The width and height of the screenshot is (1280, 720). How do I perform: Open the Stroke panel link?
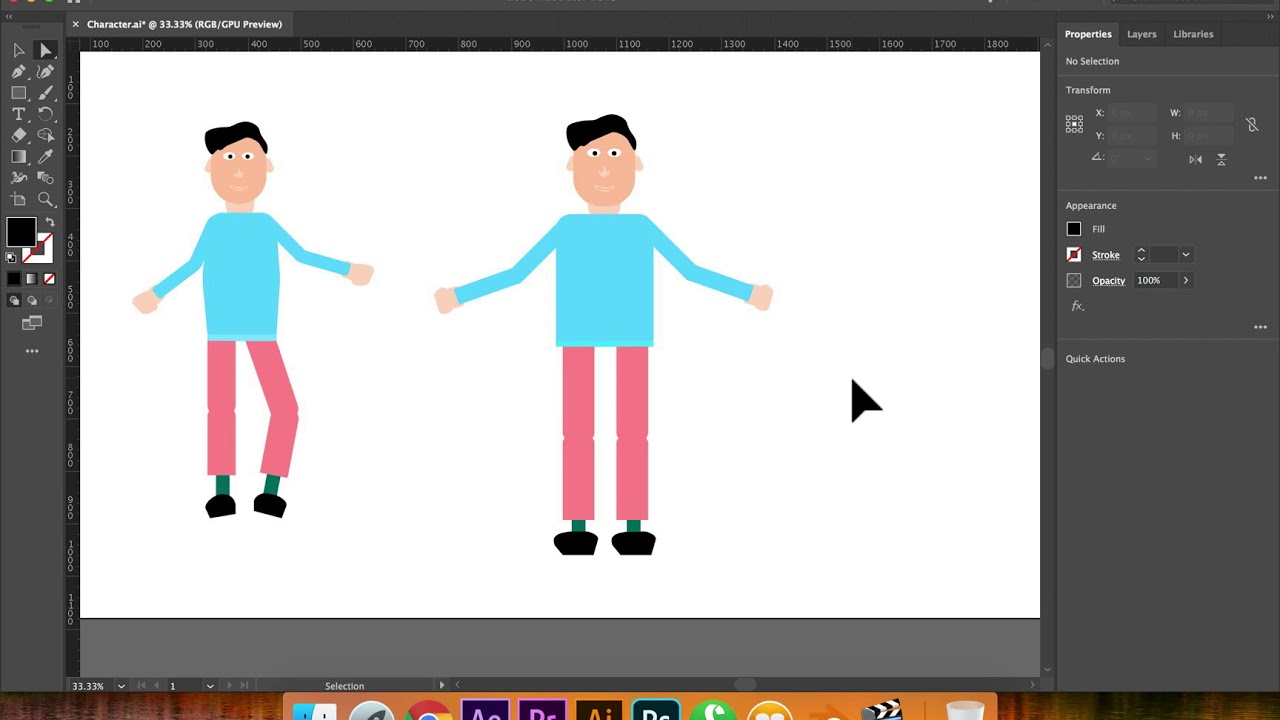tap(1105, 255)
